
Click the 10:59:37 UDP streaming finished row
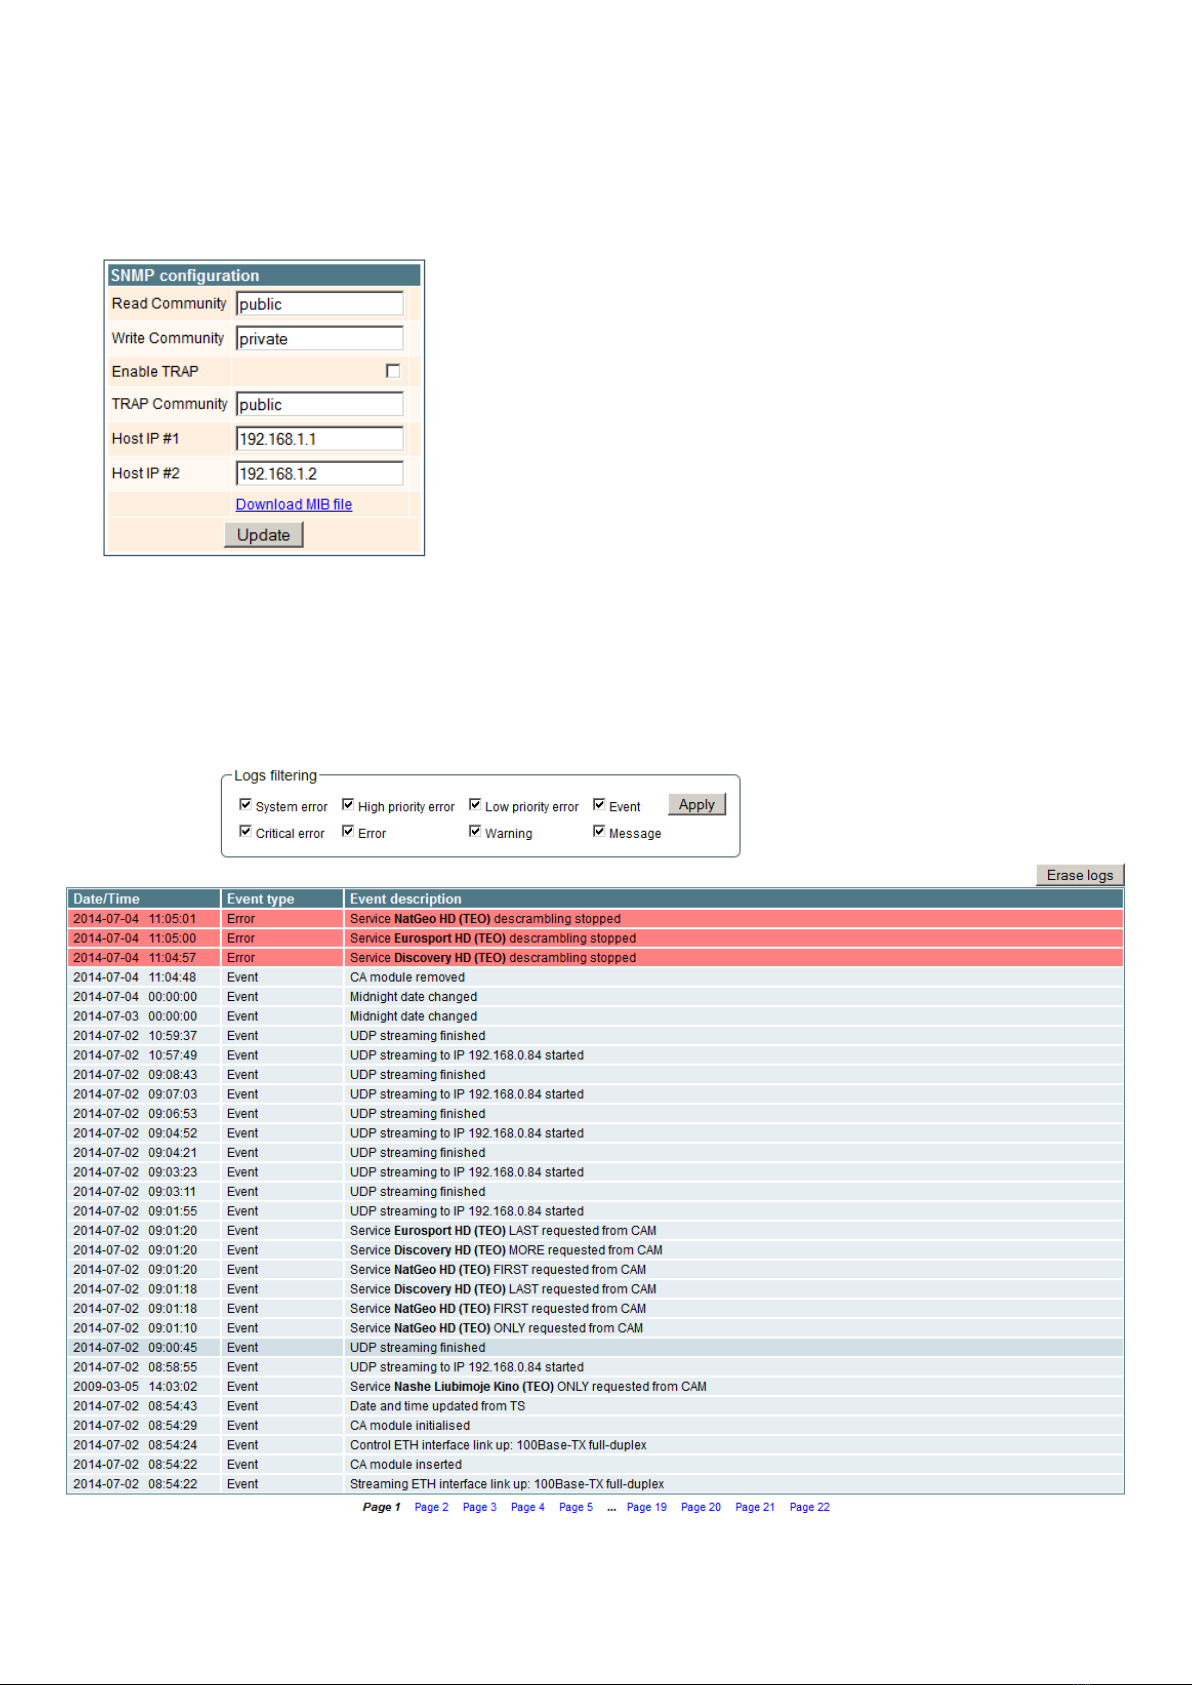coord(595,1036)
